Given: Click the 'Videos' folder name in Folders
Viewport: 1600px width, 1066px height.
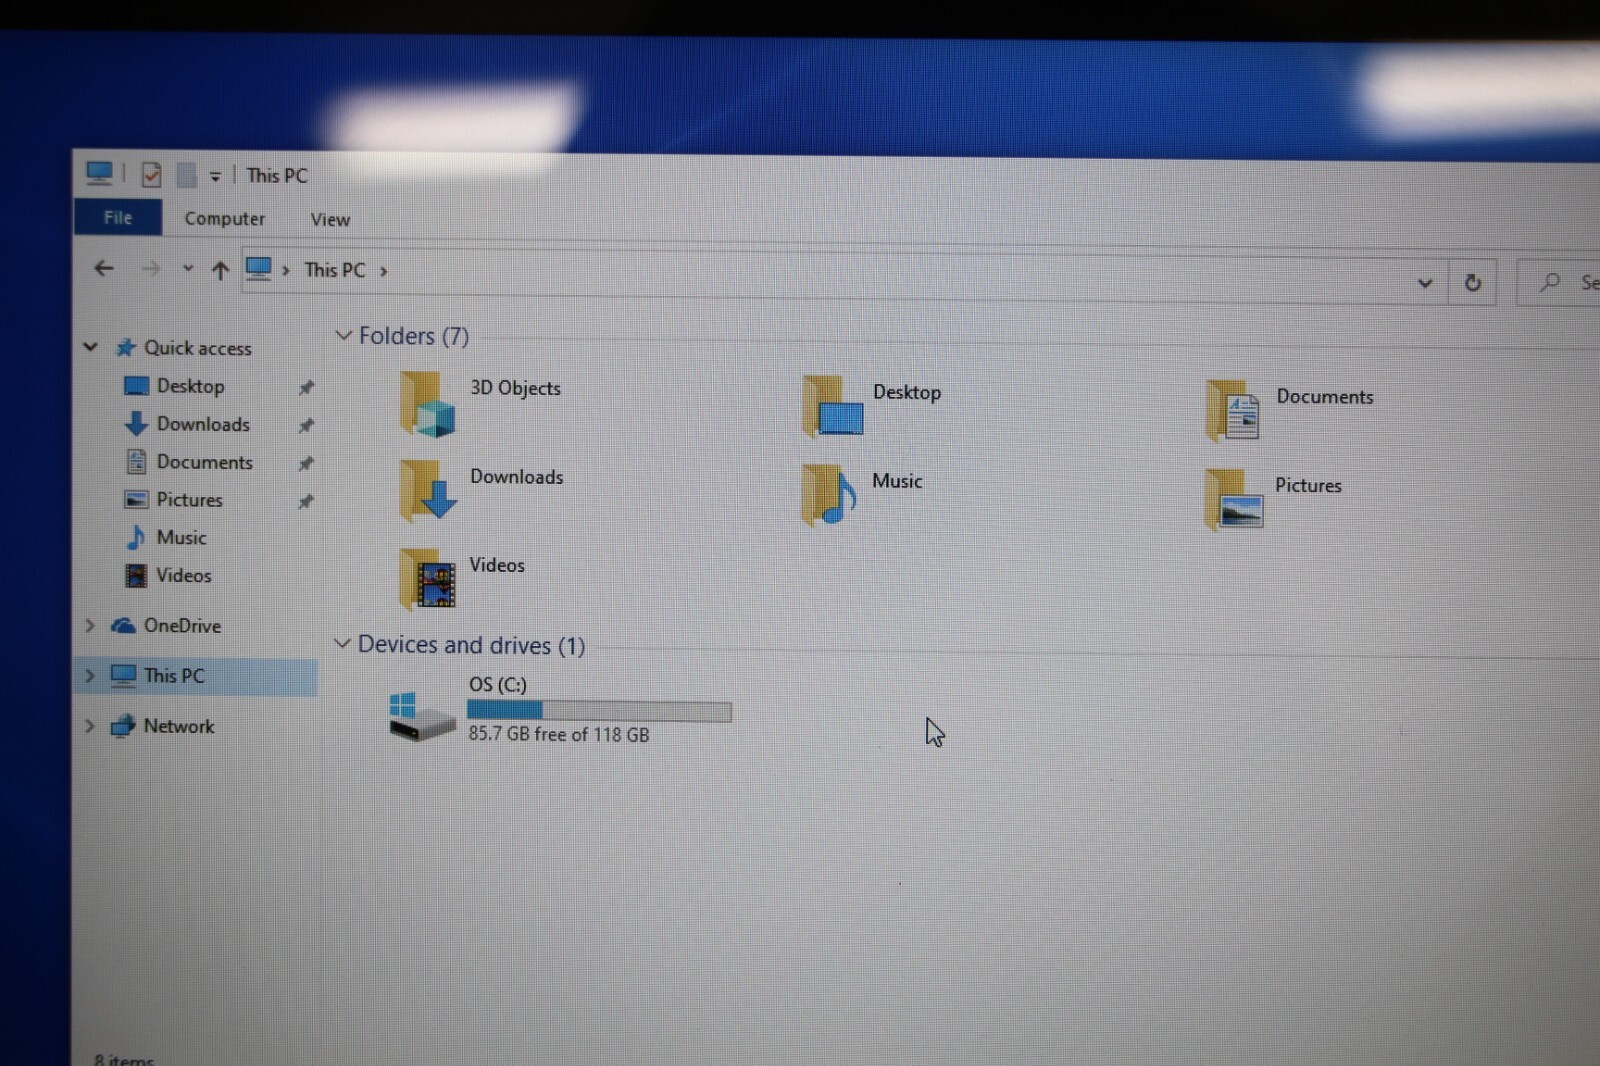Looking at the screenshot, I should [497, 565].
